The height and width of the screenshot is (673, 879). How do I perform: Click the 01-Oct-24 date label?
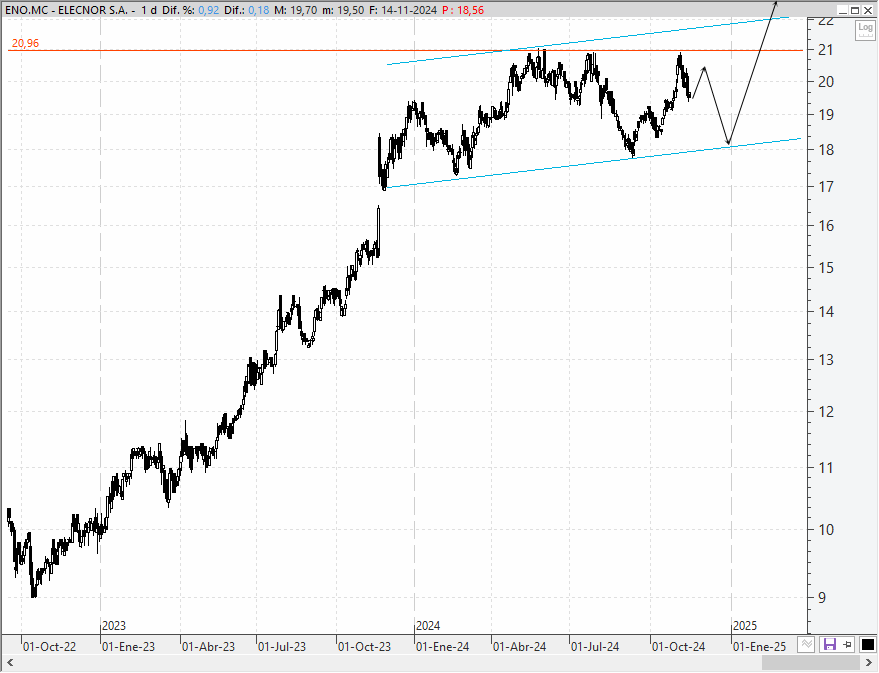(678, 647)
